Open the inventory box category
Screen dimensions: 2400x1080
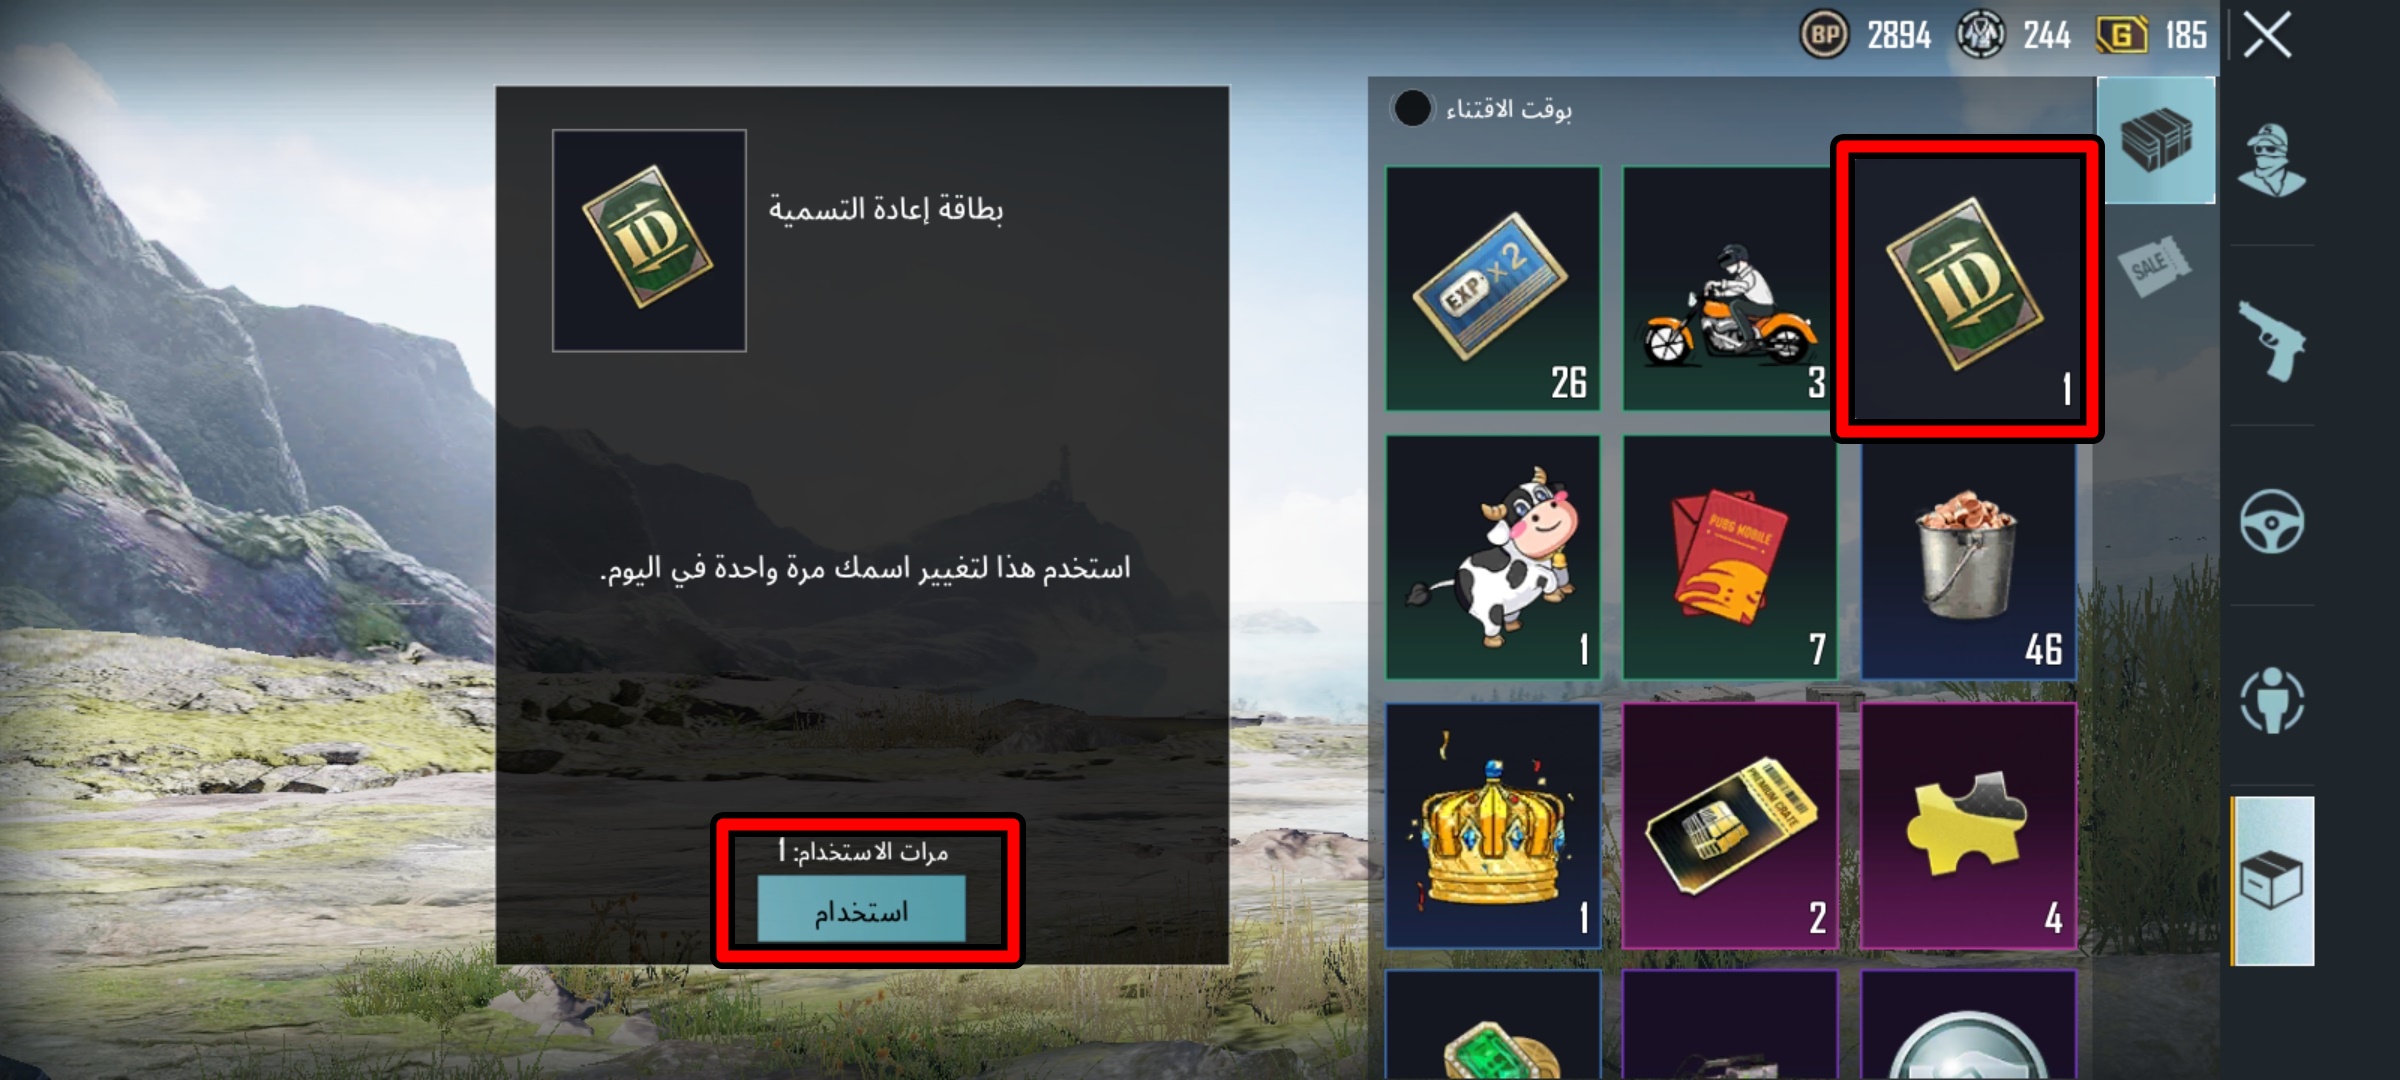2272,881
